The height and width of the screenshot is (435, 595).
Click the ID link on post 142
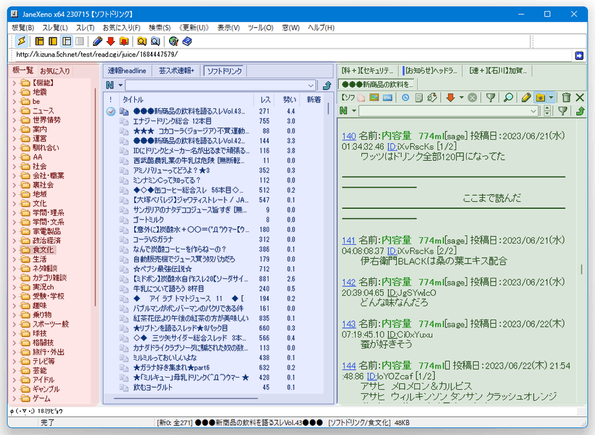click(392, 293)
